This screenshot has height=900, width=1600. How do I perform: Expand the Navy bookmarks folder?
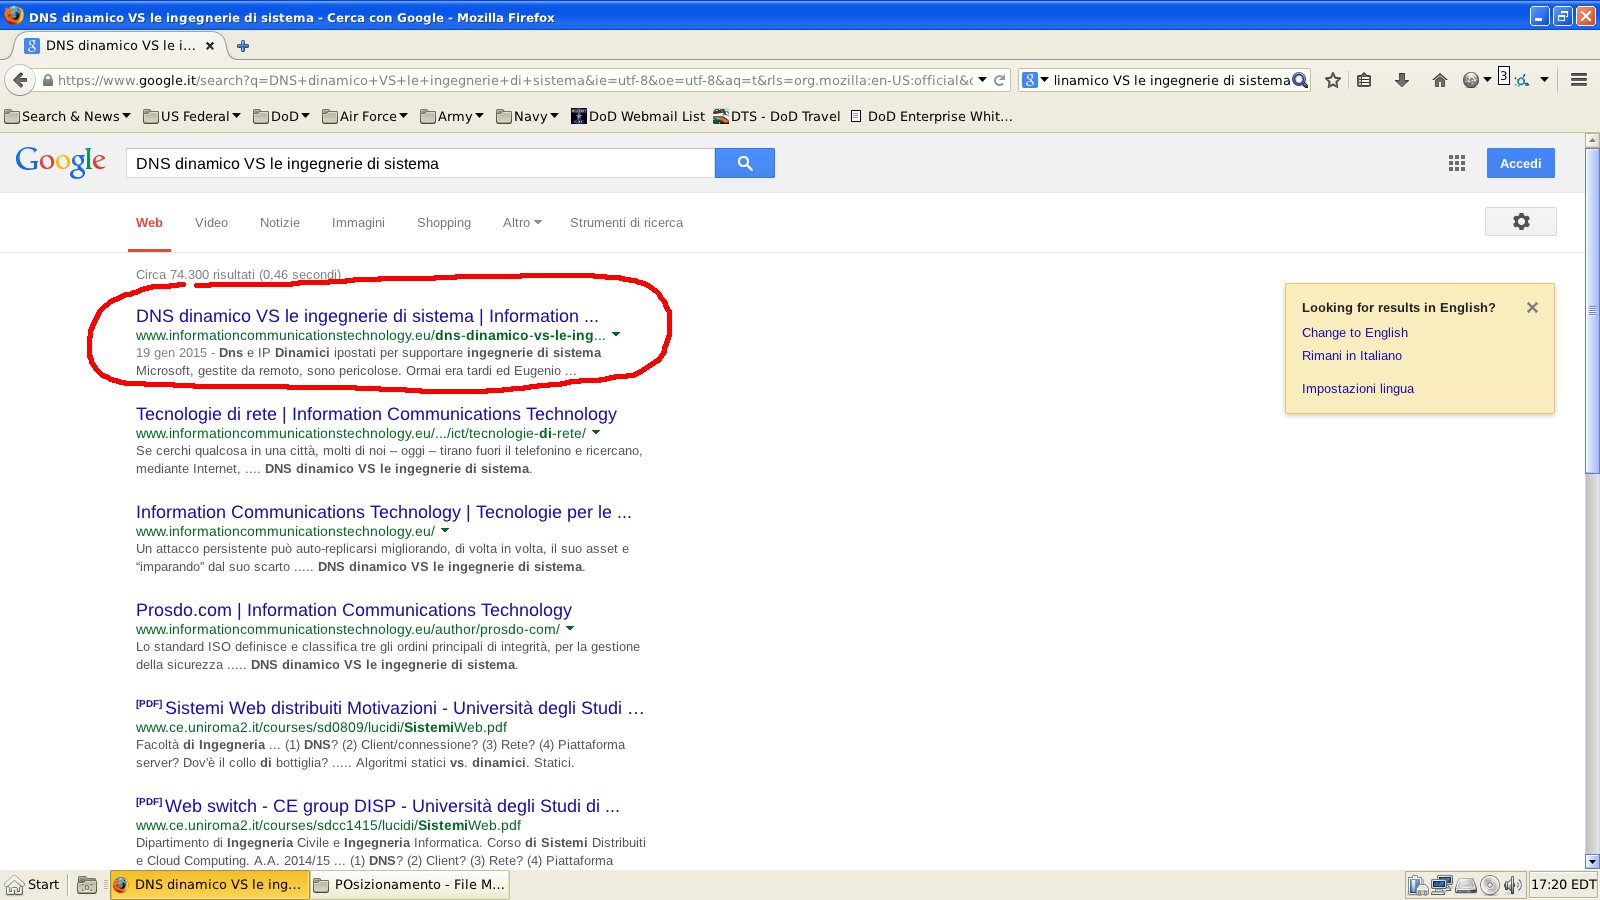point(527,116)
